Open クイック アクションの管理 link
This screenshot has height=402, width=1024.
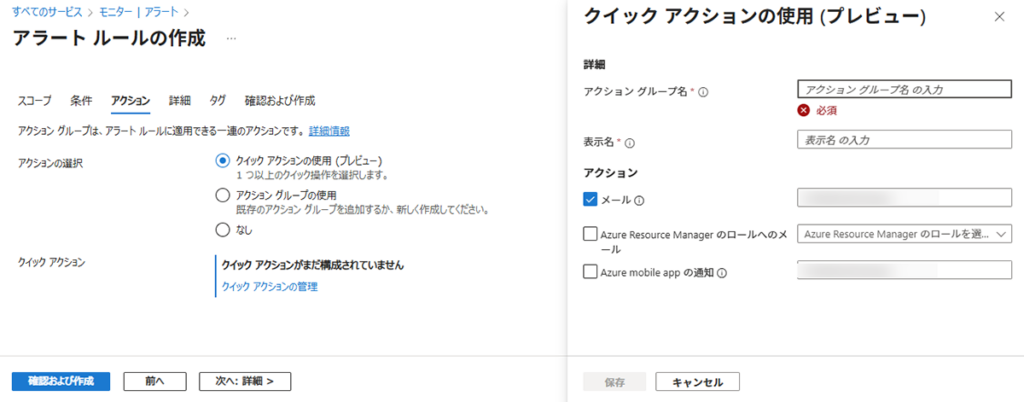tap(268, 288)
